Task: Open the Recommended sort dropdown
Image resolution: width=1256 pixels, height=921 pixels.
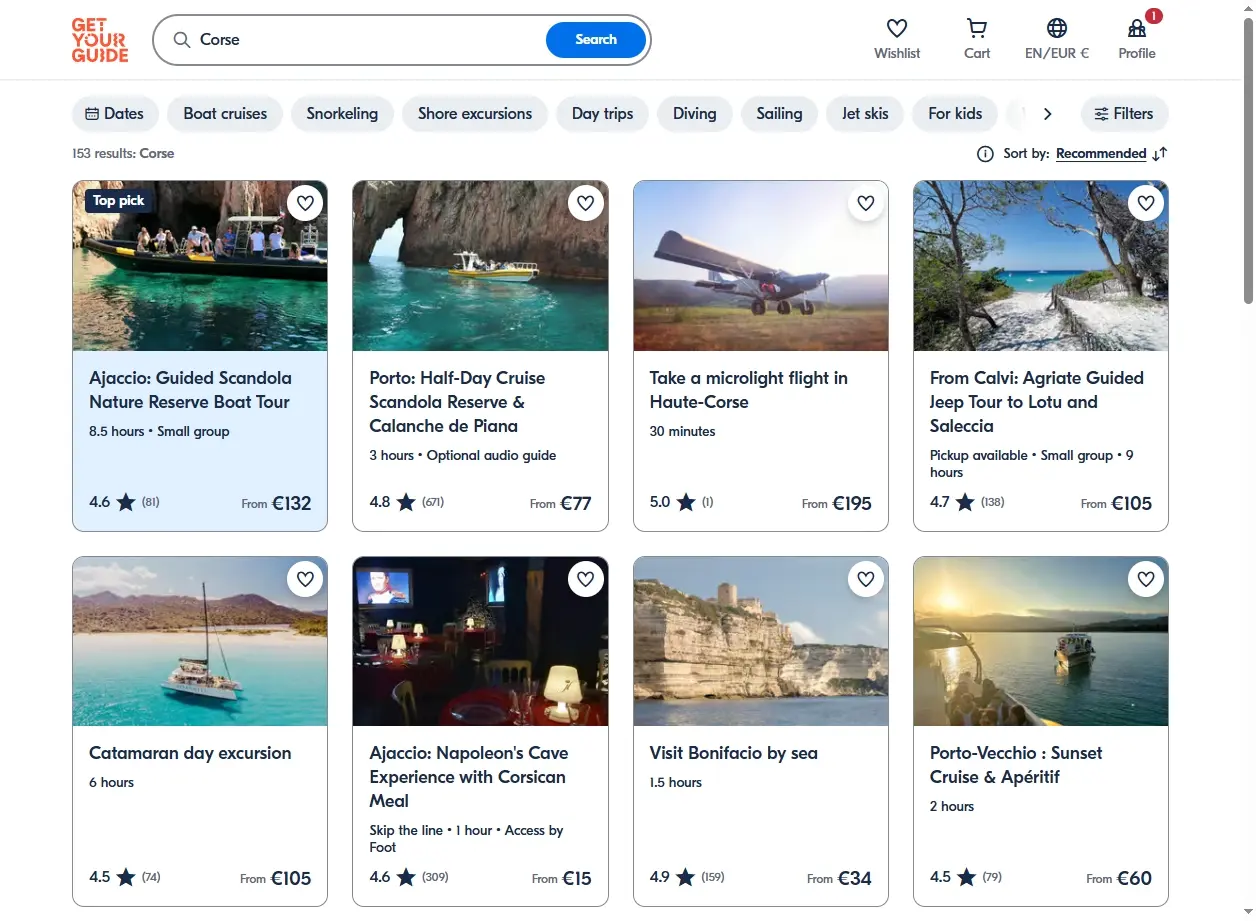Action: (1101, 154)
